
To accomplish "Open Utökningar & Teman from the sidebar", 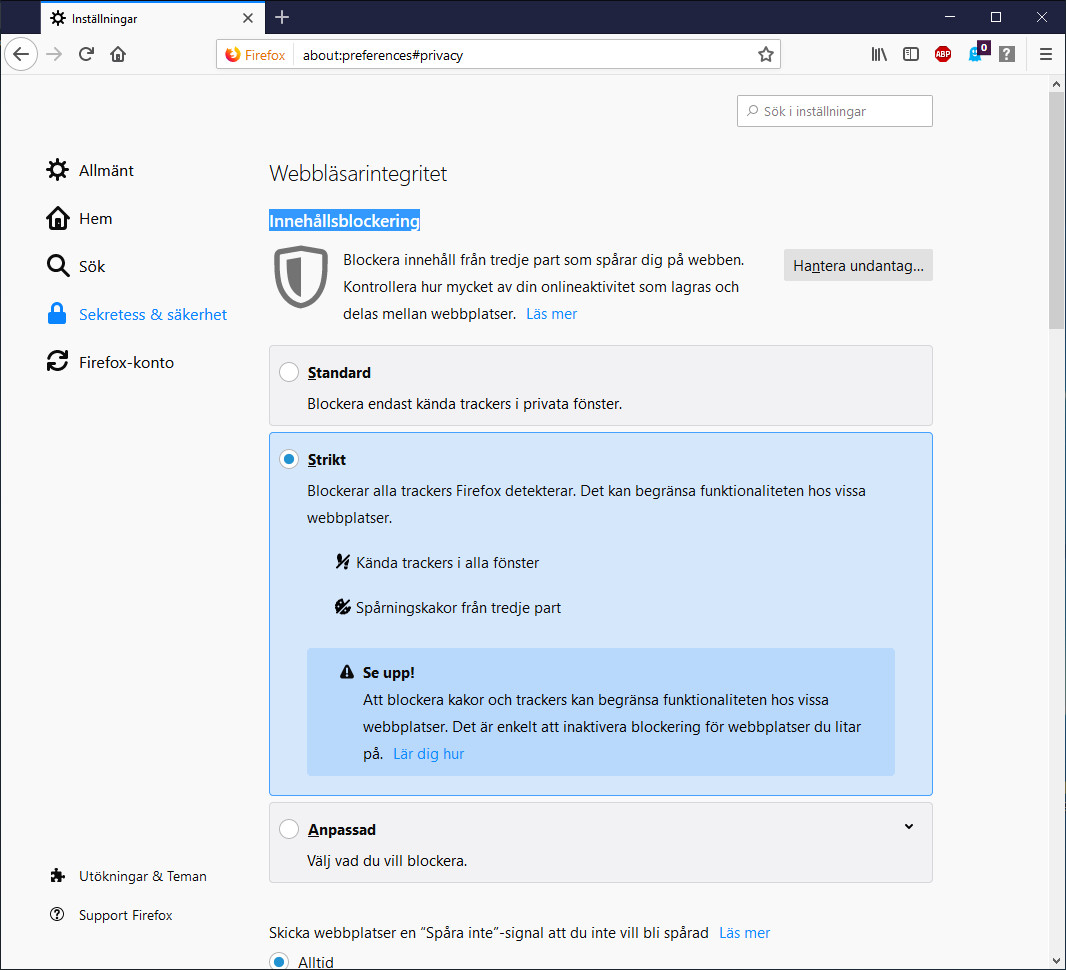I will 143,876.
